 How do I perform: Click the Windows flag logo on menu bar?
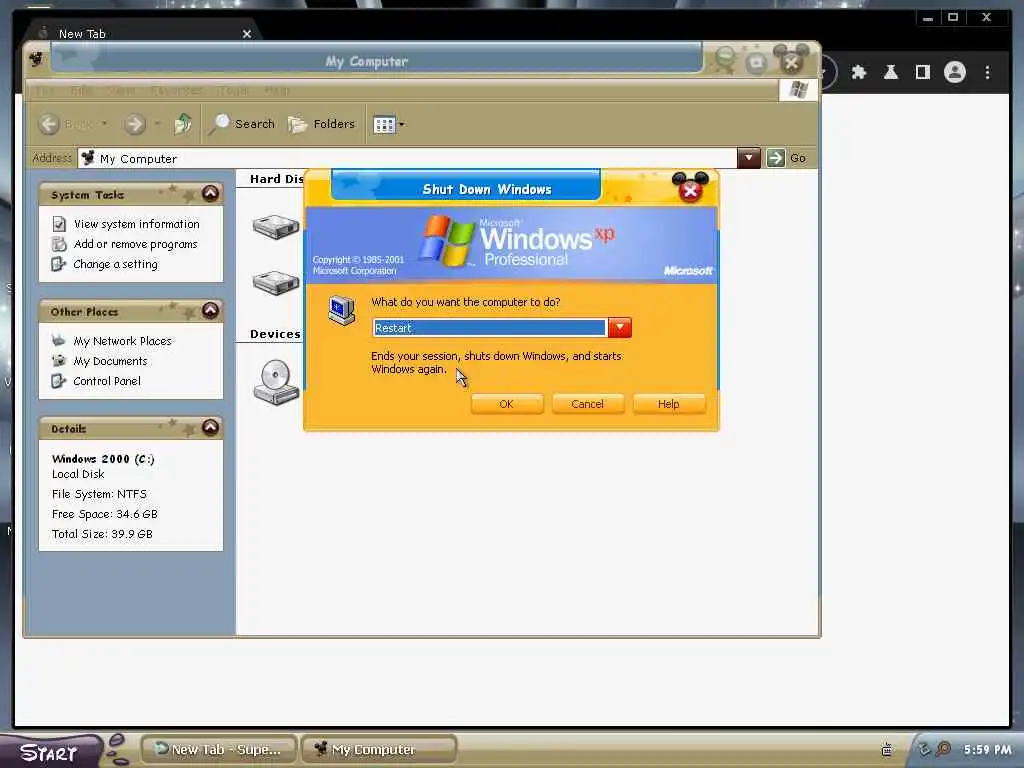tap(798, 89)
